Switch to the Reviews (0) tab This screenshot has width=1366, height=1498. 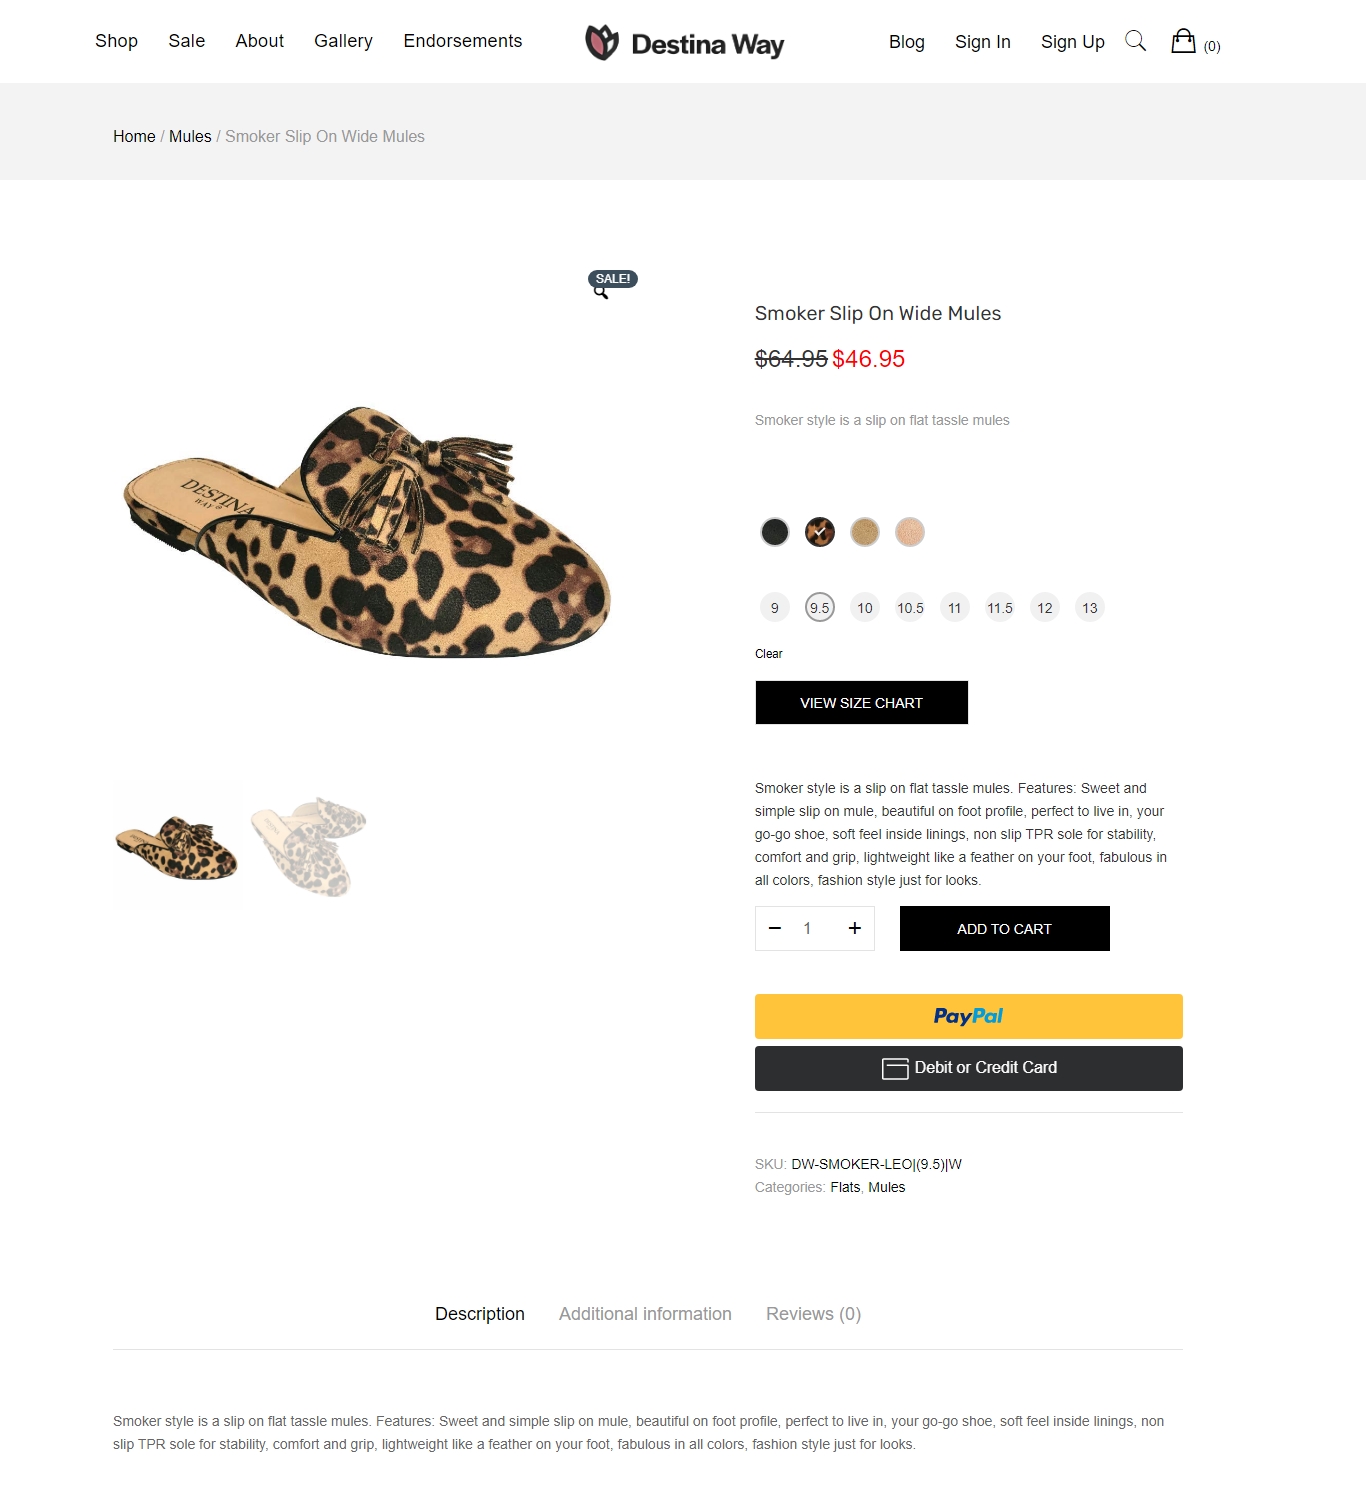click(813, 1314)
